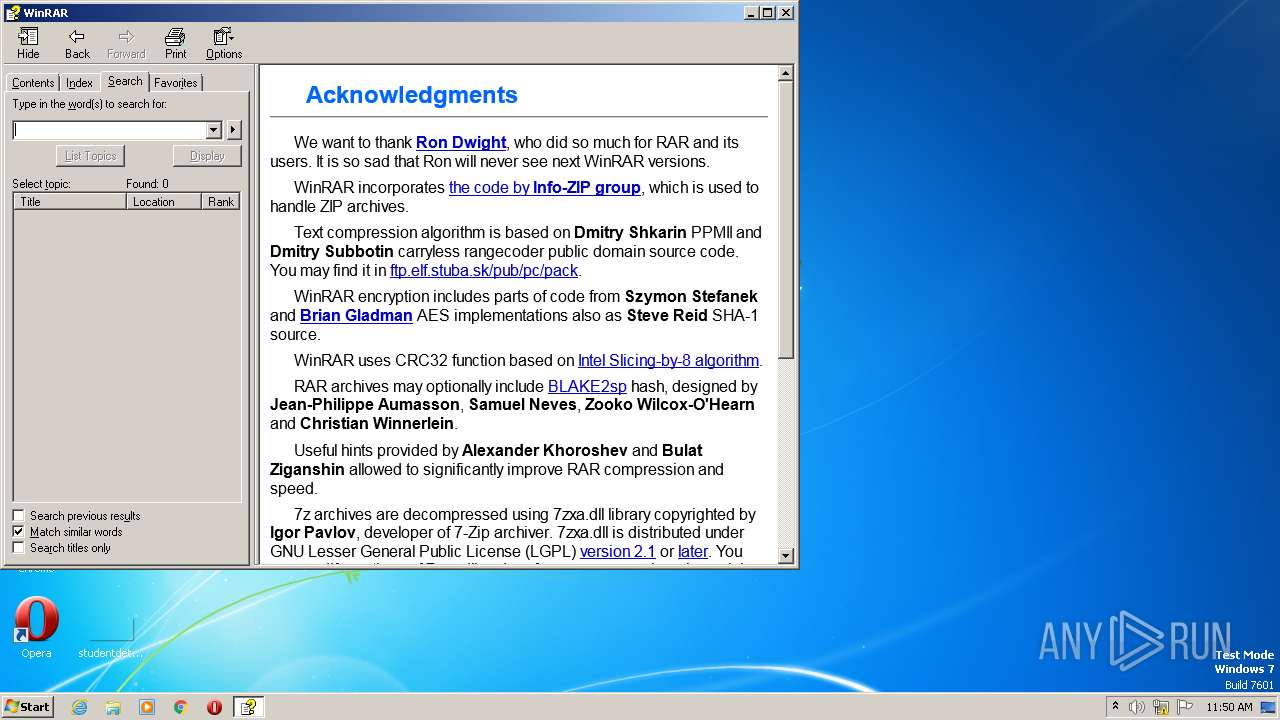The height and width of the screenshot is (720, 1280).
Task: Launch Opera from the taskbar
Action: point(214,707)
